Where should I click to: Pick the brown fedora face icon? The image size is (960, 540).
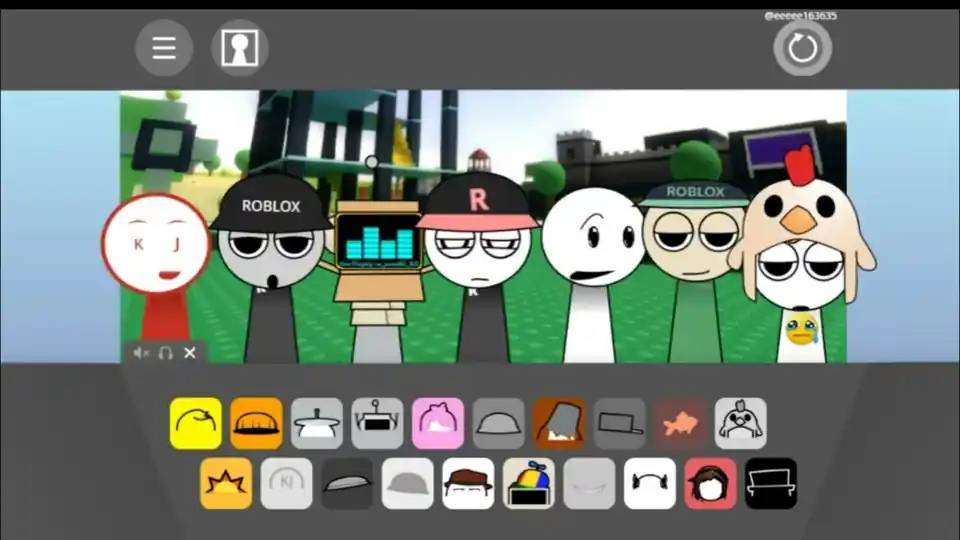pos(468,484)
